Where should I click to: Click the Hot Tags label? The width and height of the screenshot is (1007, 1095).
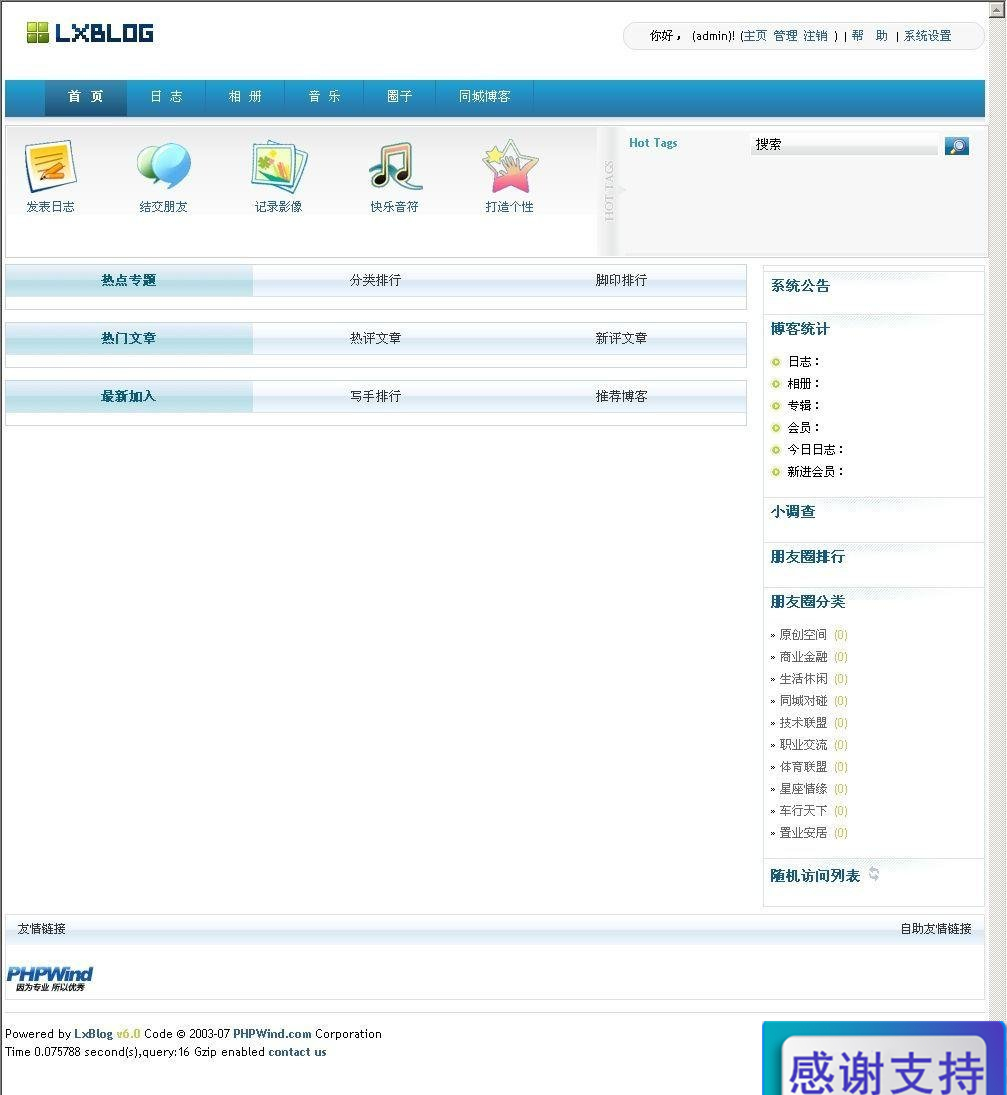coord(653,142)
